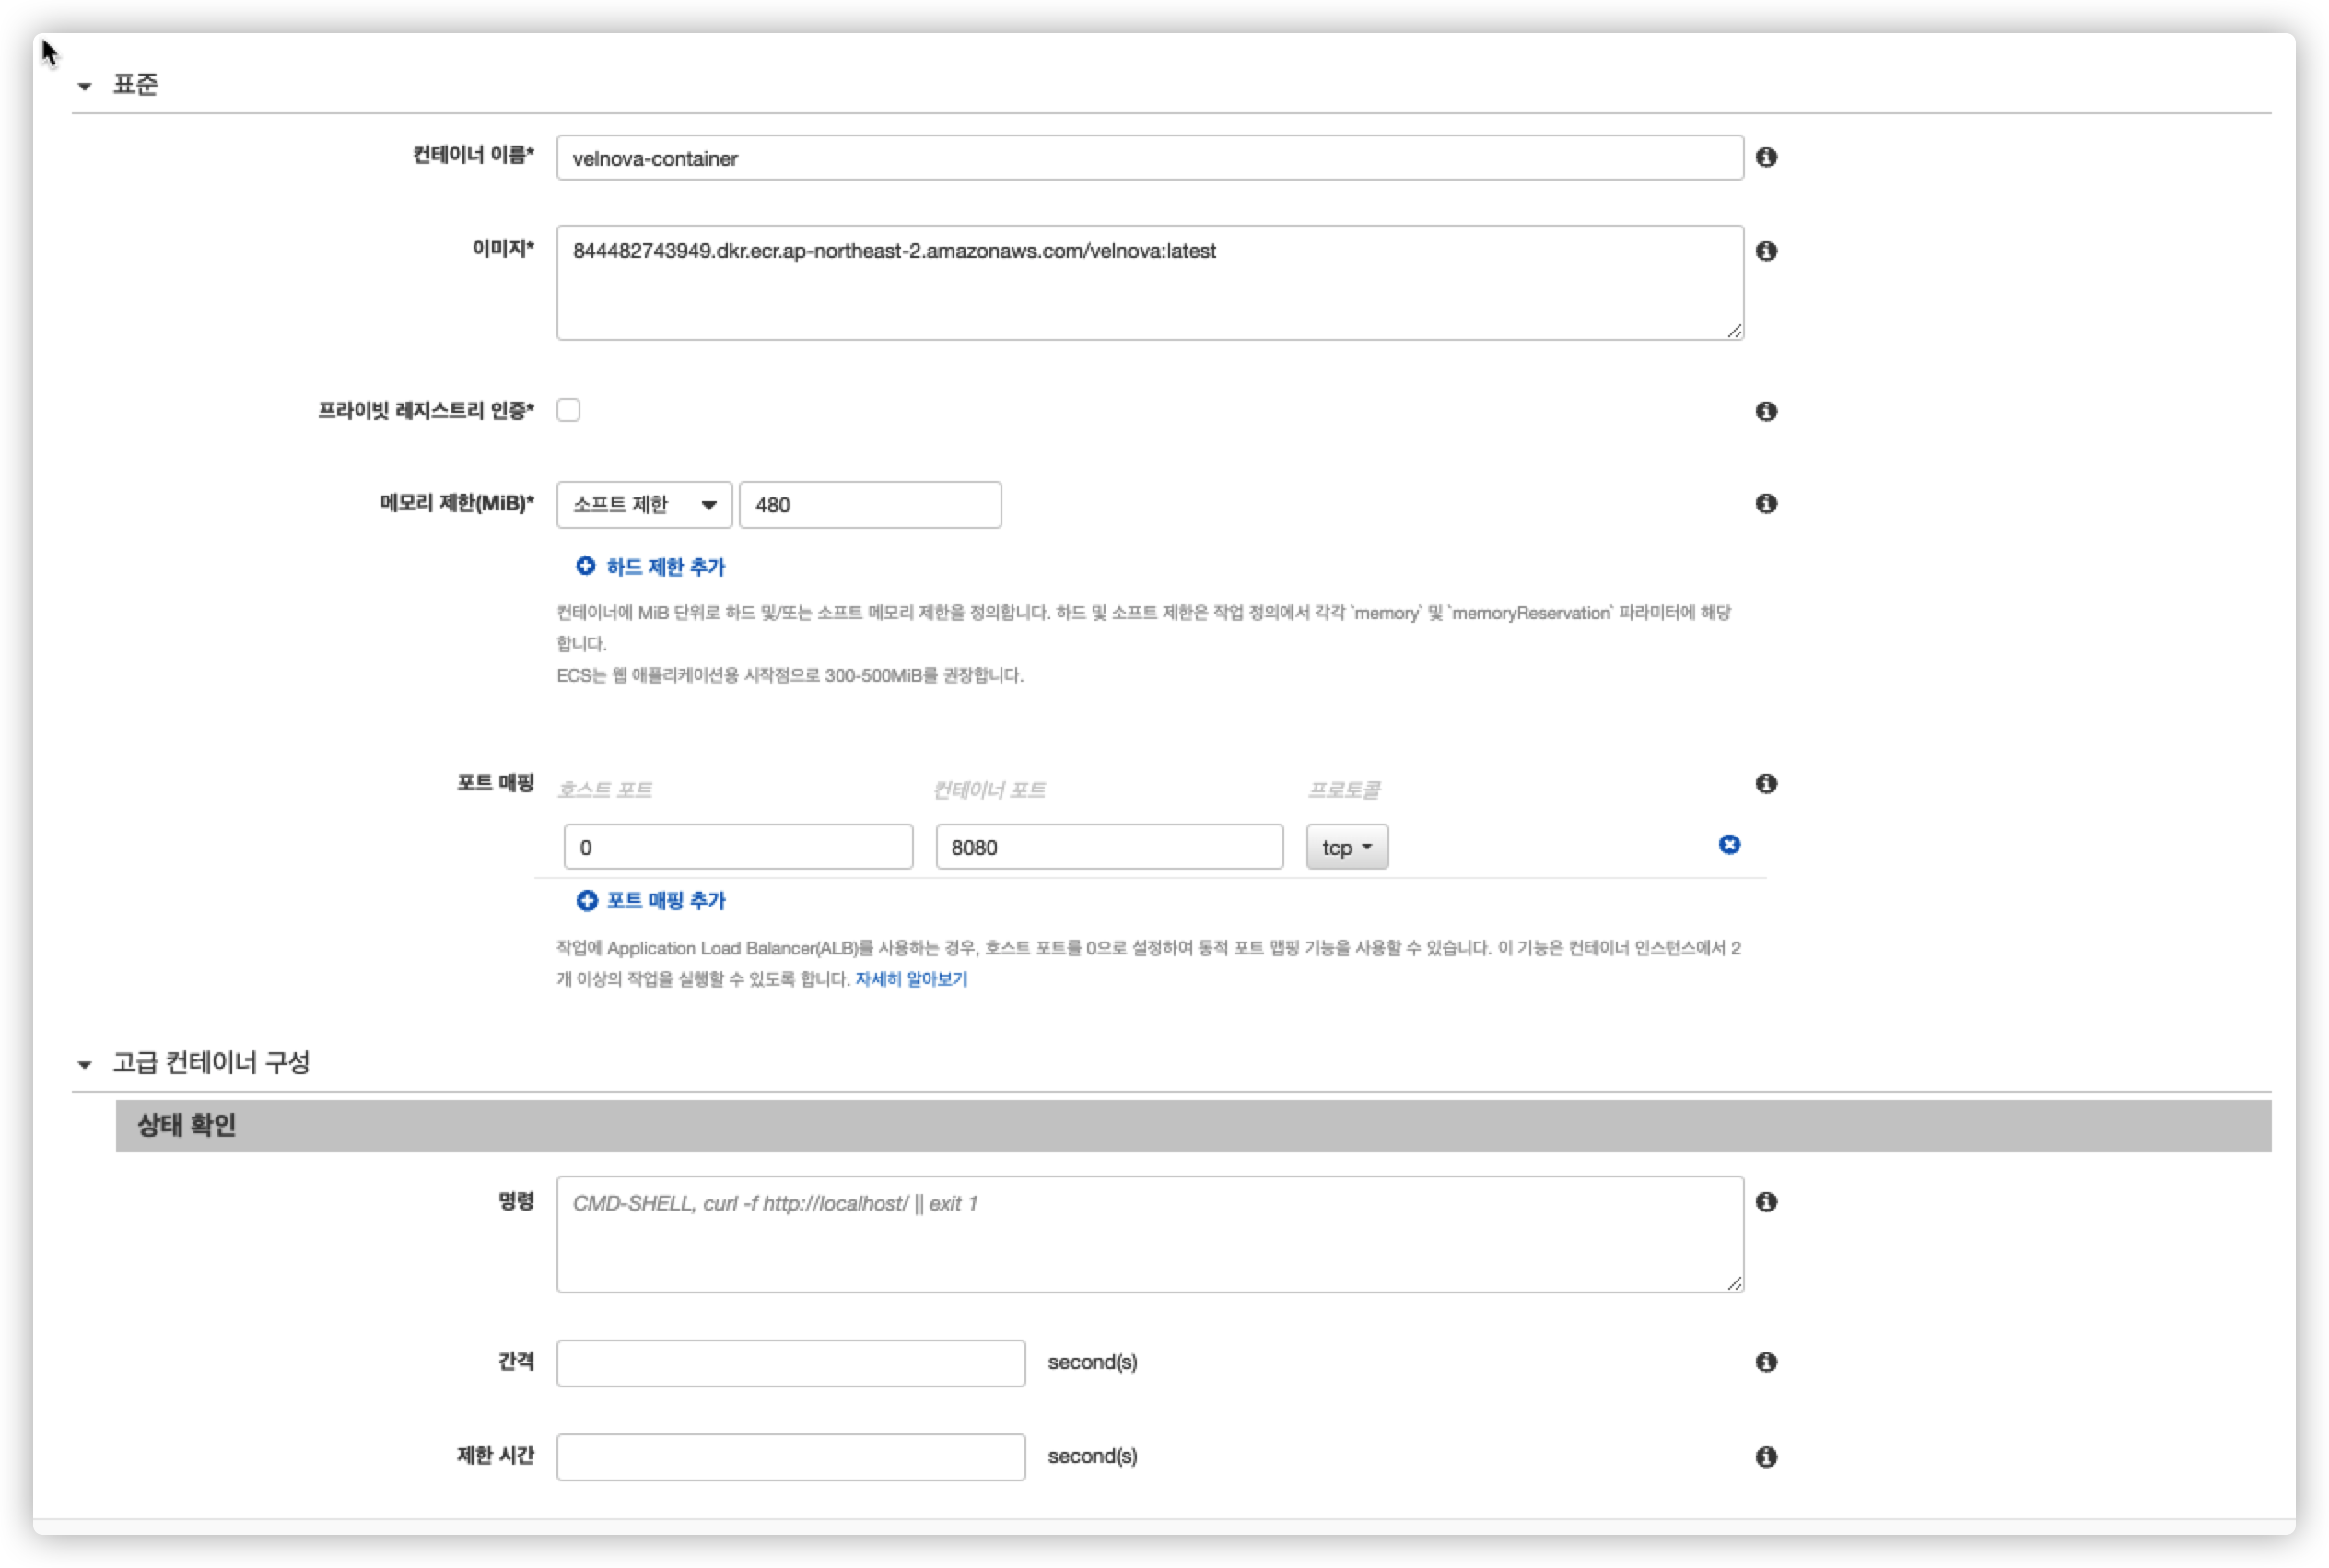
Task: Open the tcp protocol dropdown
Action: pyautogui.click(x=1346, y=847)
